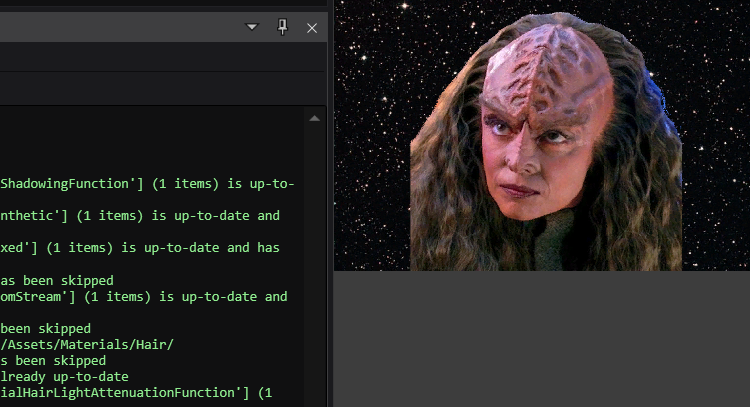
Task: Select the 'ialHairLightAttenuationFunction'] (1' log line
Action: coord(136,393)
